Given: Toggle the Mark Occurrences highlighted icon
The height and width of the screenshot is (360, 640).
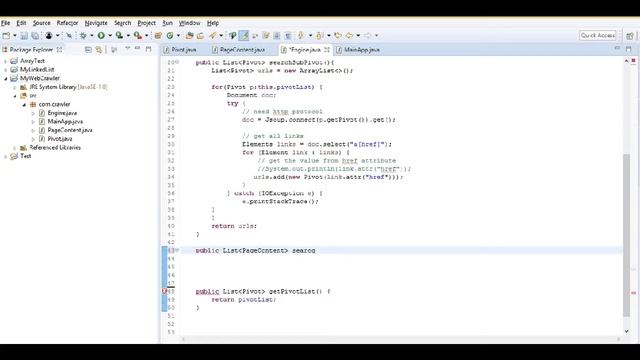Looking at the screenshot, I should coord(244,36).
